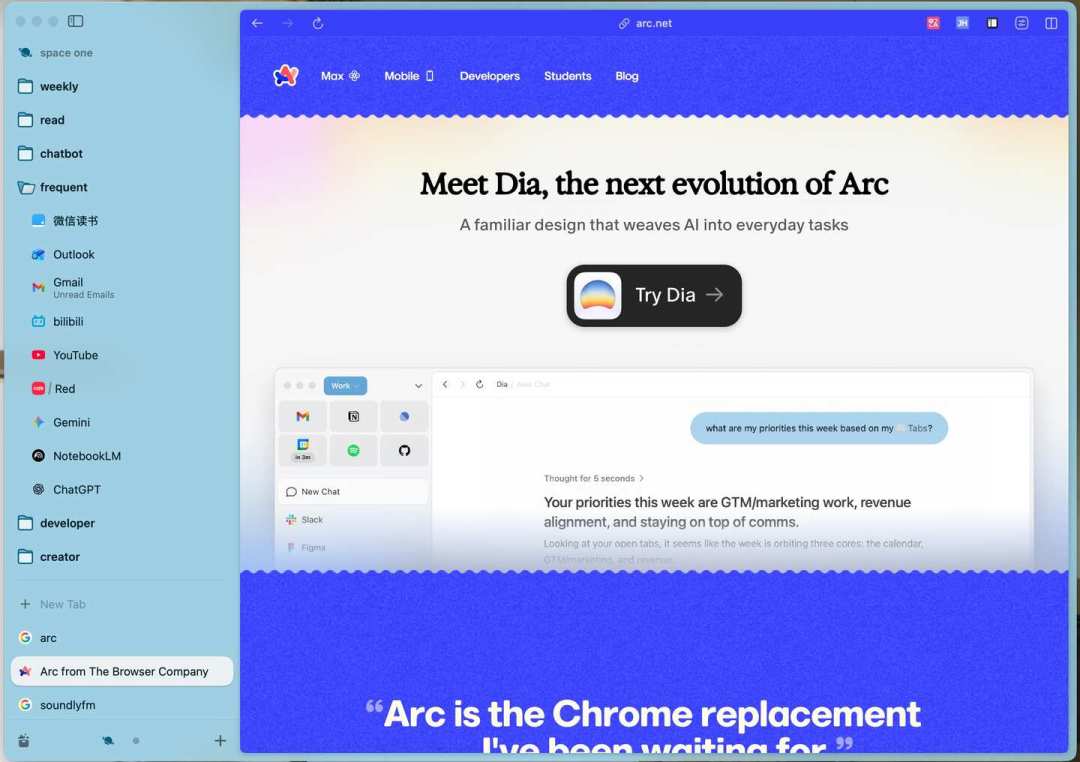This screenshot has width=1080, height=762.
Task: Copy link icon beside arc.net URL
Action: coord(623,23)
